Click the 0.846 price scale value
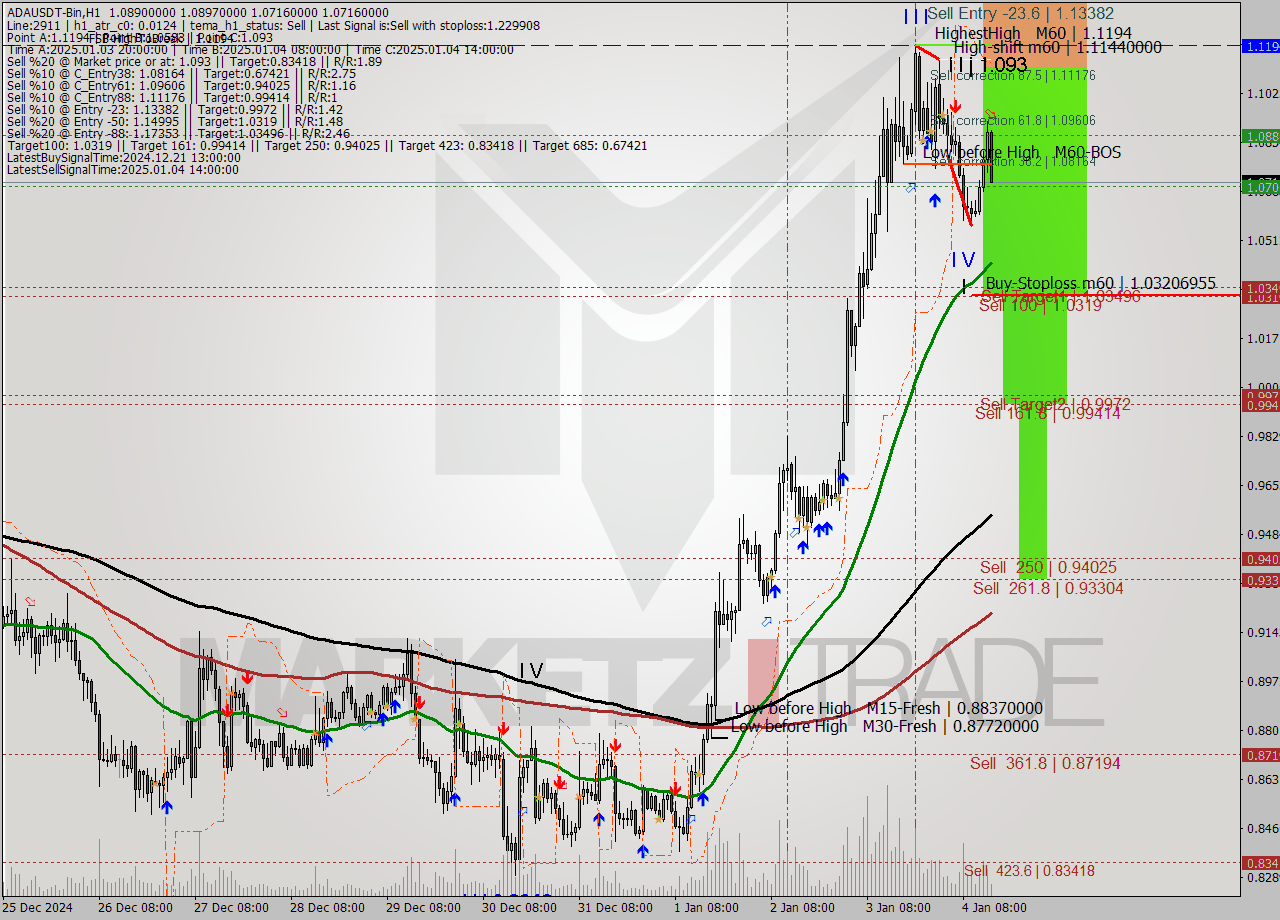1280x920 pixels. tap(1261, 828)
